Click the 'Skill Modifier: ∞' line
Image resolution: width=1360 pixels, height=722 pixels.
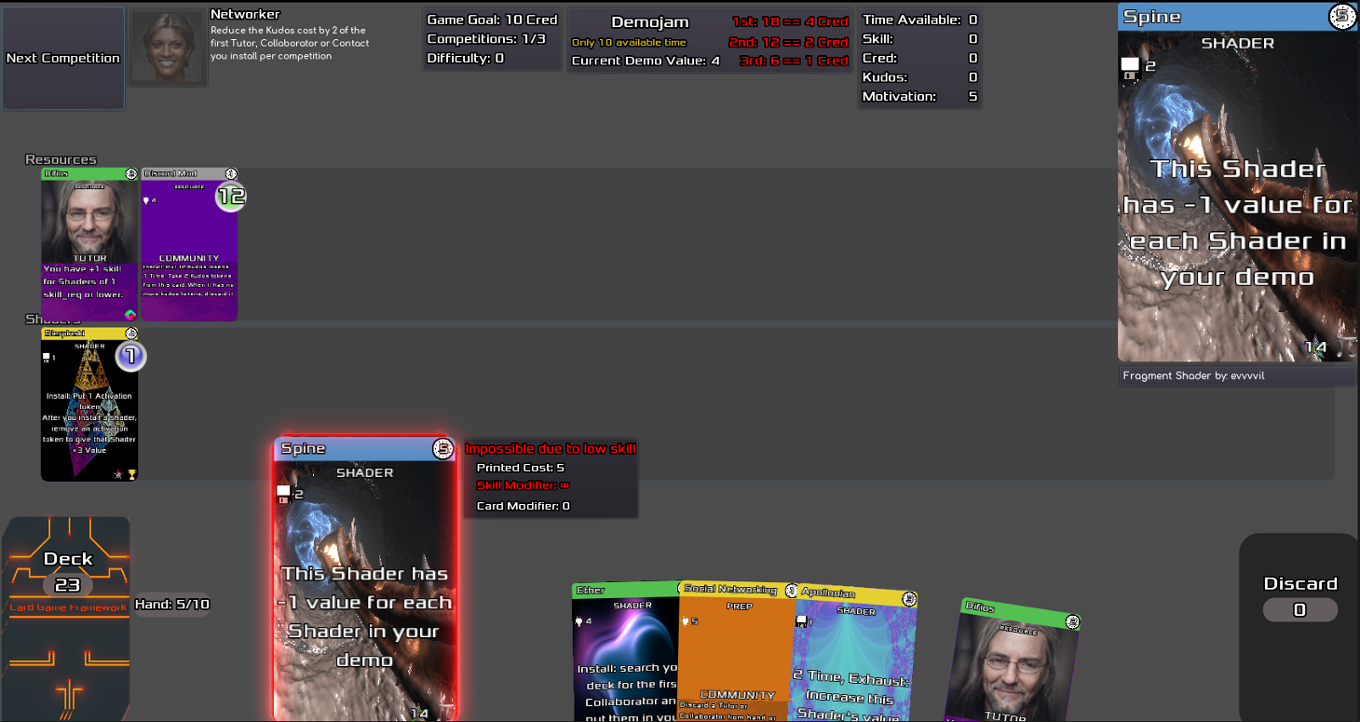pyautogui.click(x=523, y=485)
